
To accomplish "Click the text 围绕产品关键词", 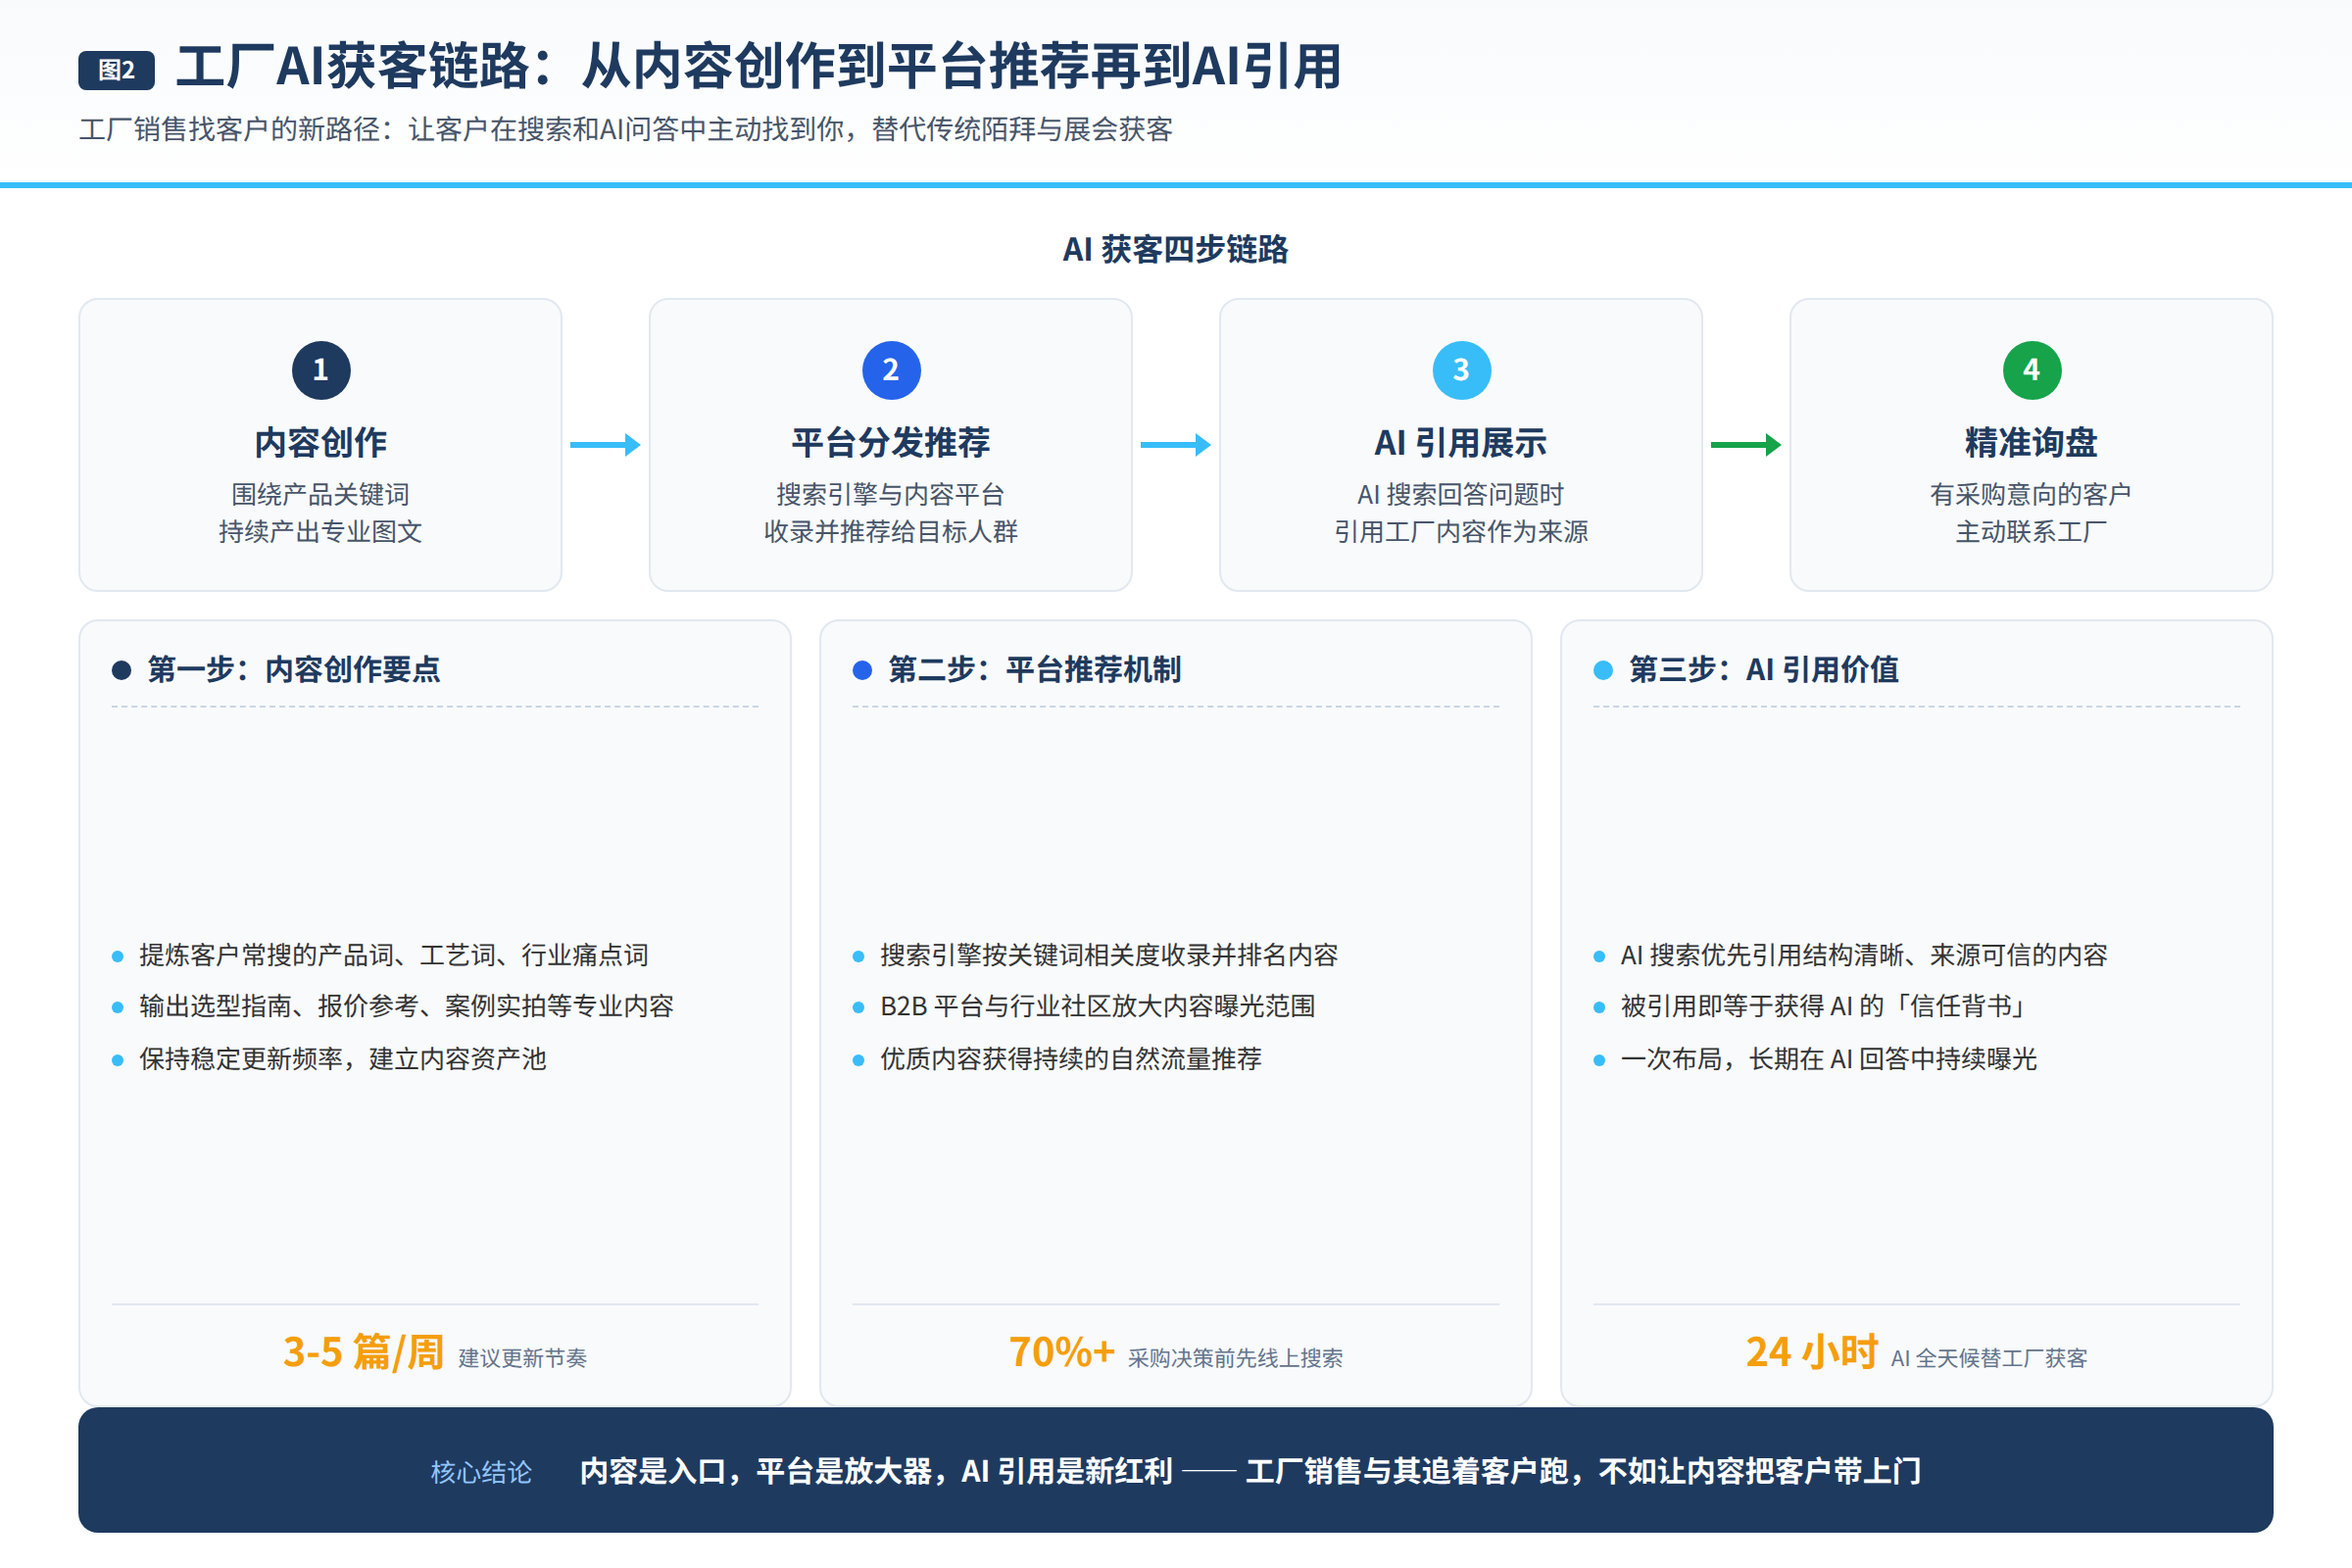I will tap(321, 494).
